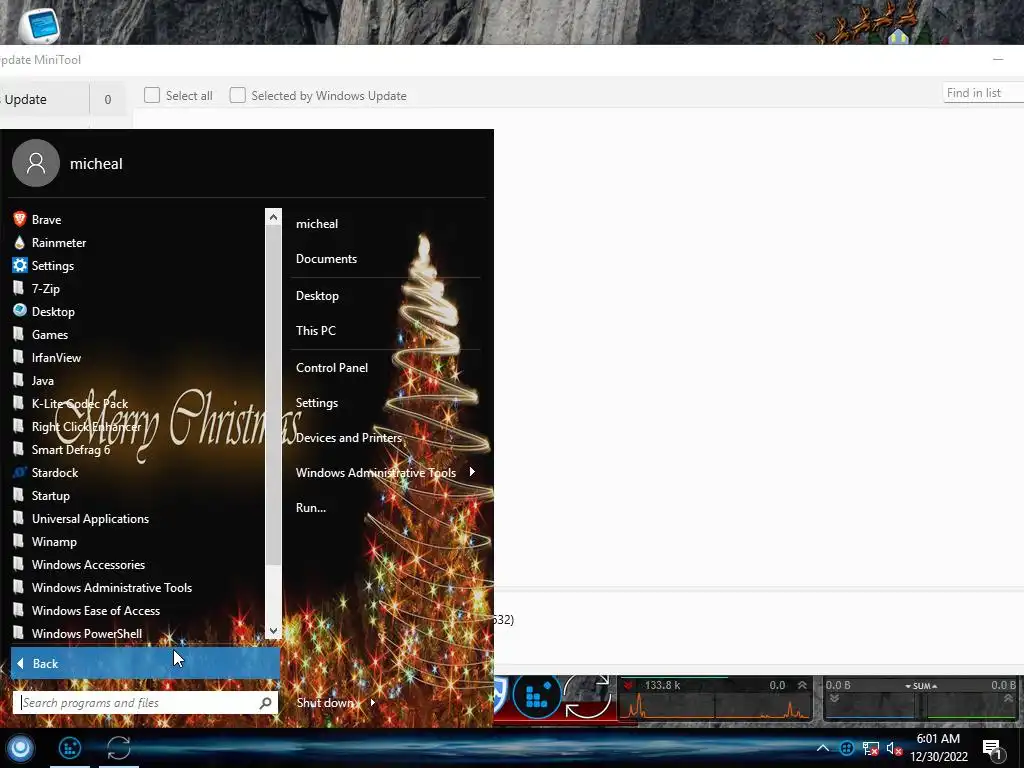Click the magnifier icon in the search box

[265, 703]
